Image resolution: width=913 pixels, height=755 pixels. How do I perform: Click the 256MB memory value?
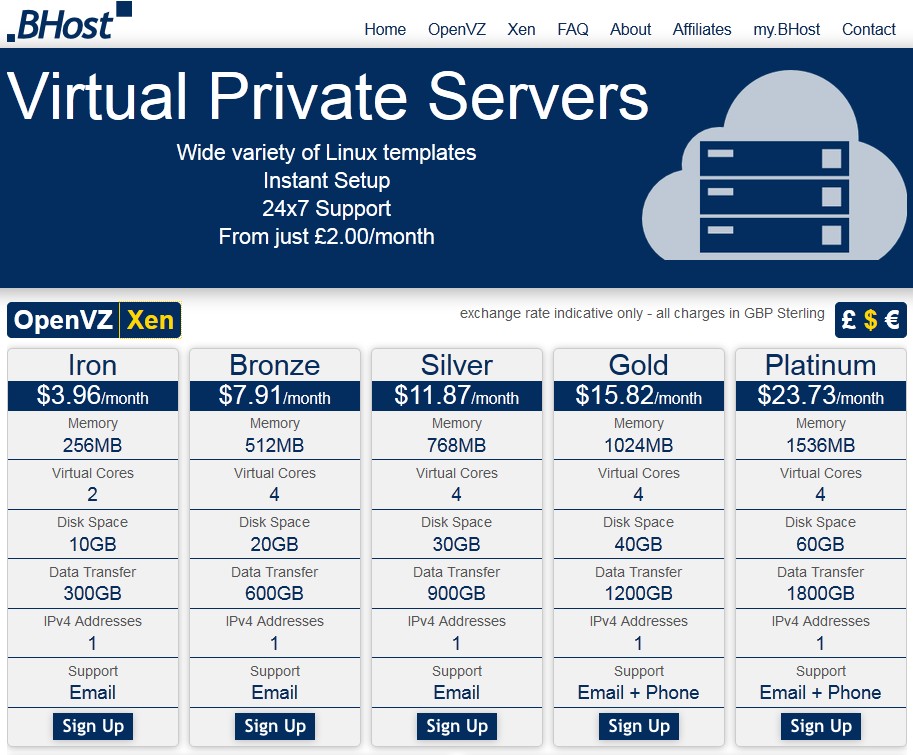pyautogui.click(x=93, y=445)
